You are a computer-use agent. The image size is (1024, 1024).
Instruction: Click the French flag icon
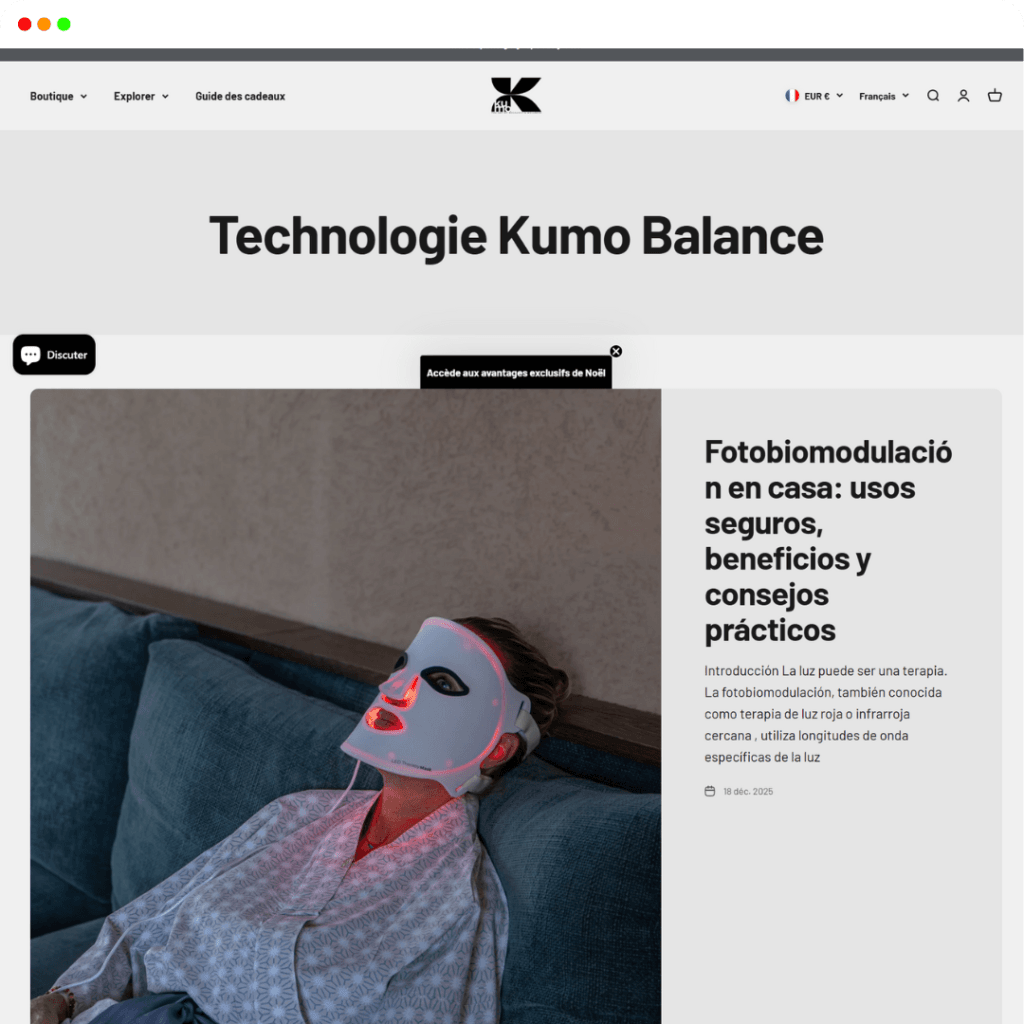pyautogui.click(x=792, y=96)
